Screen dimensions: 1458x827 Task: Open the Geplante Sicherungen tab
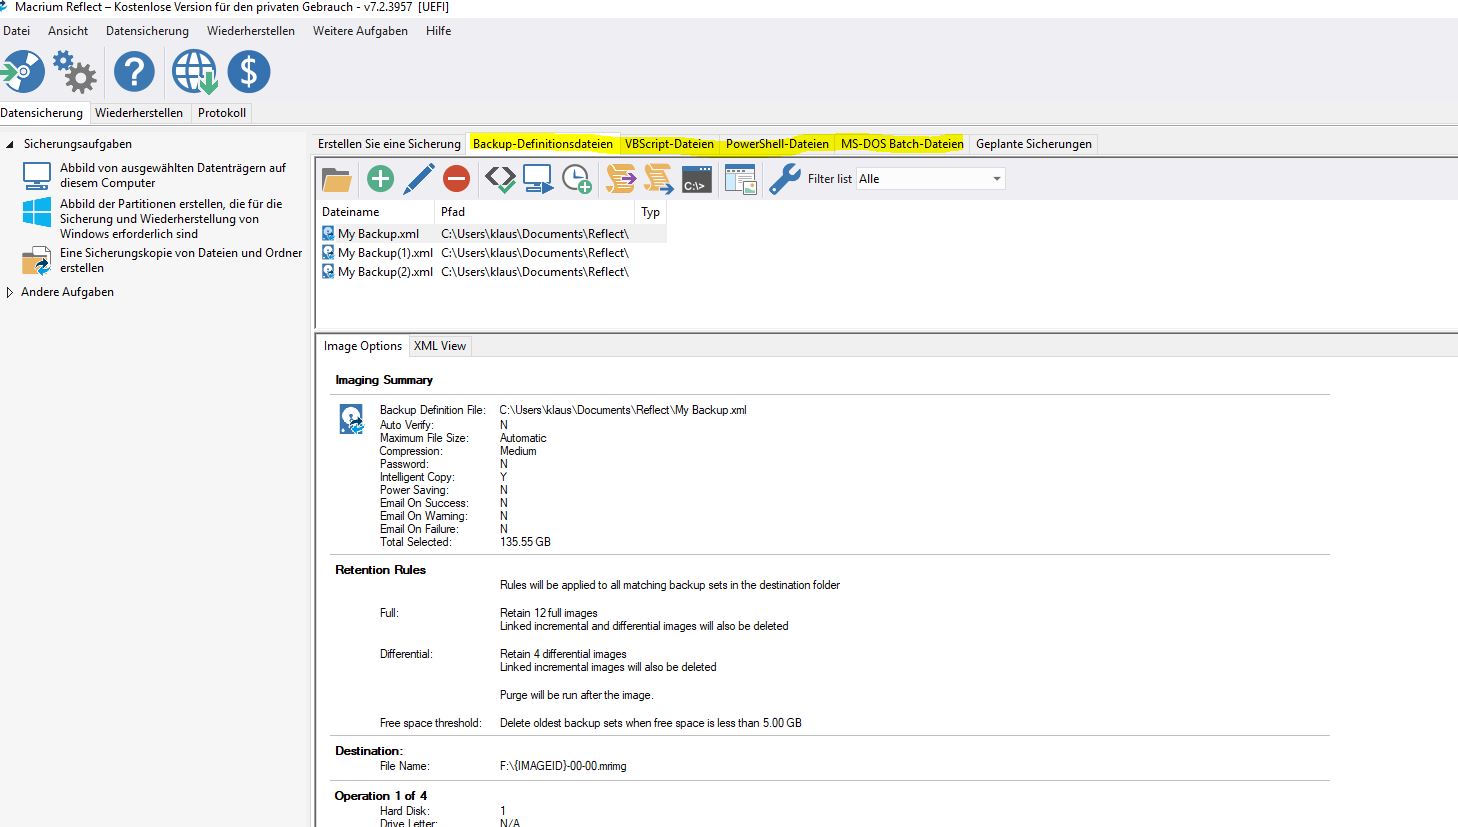1034,144
